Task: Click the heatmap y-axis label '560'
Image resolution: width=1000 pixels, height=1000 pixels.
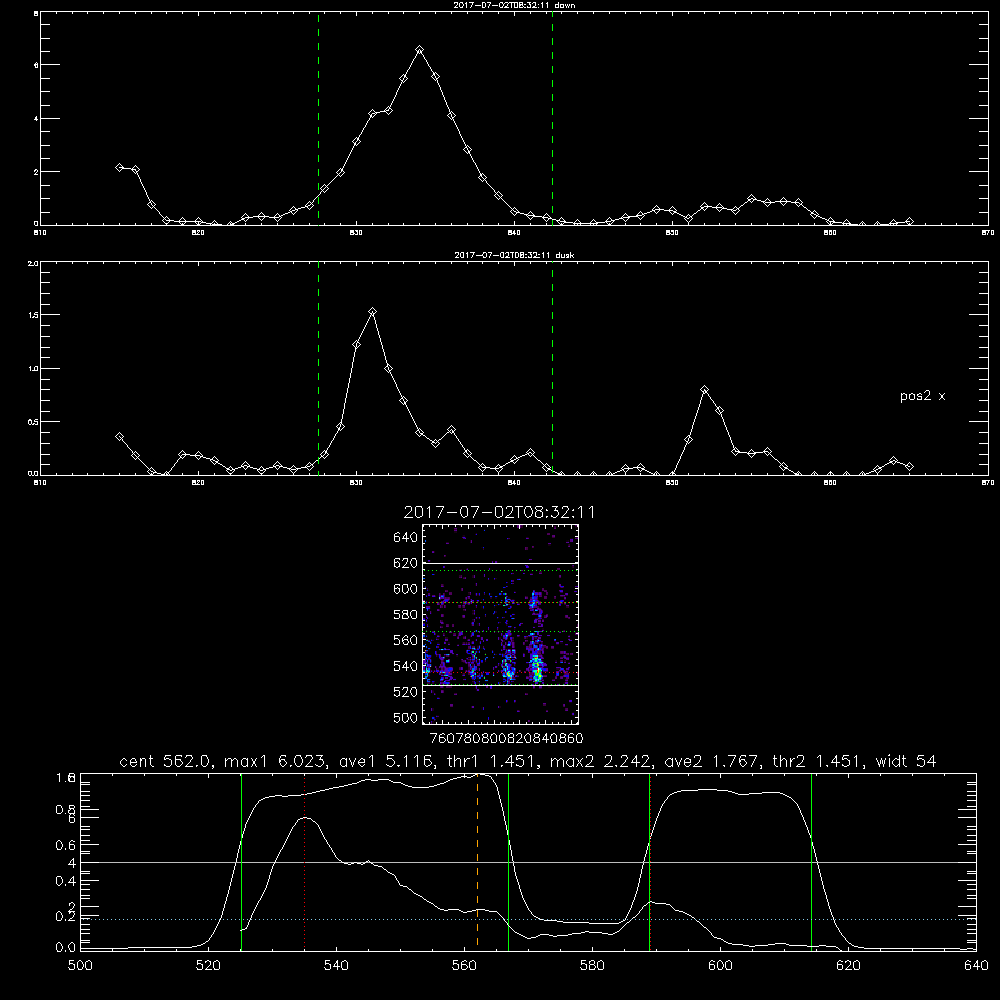Action: pos(405,640)
